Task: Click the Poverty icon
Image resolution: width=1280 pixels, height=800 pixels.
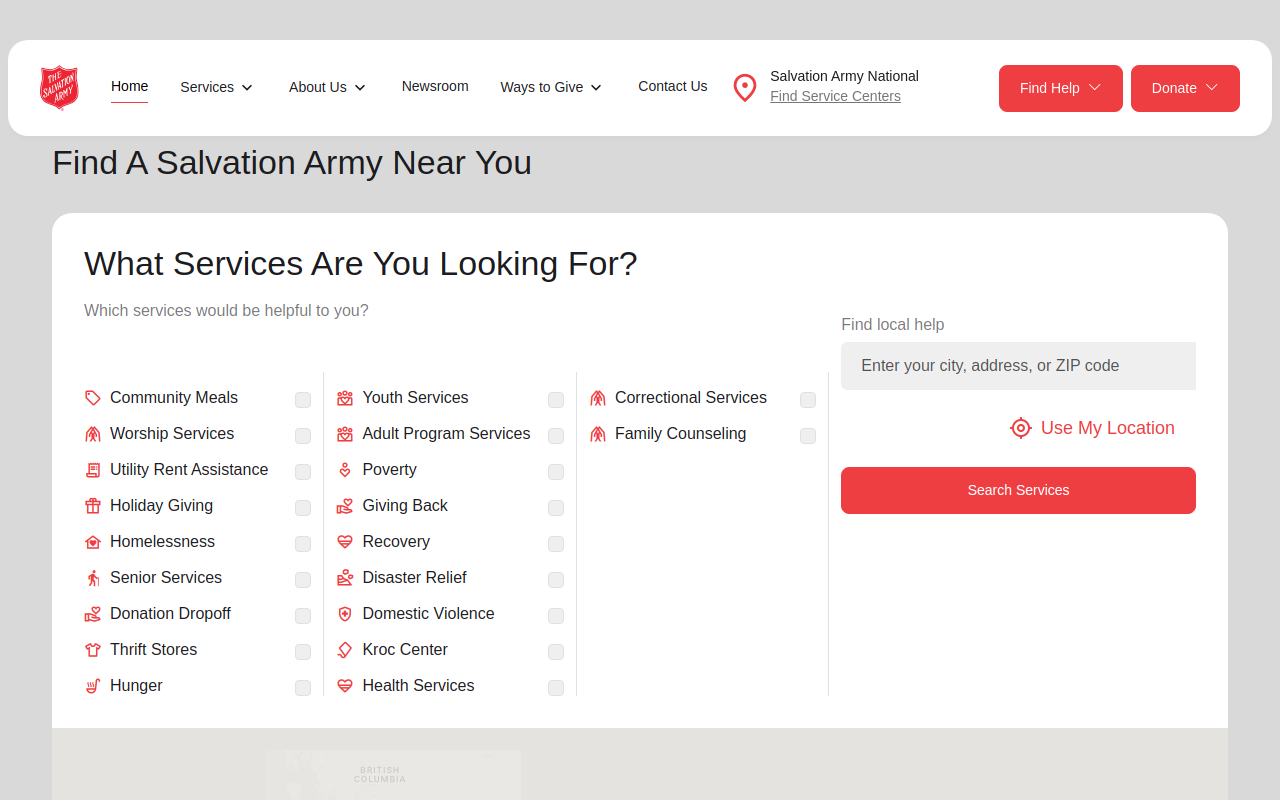Action: click(345, 470)
